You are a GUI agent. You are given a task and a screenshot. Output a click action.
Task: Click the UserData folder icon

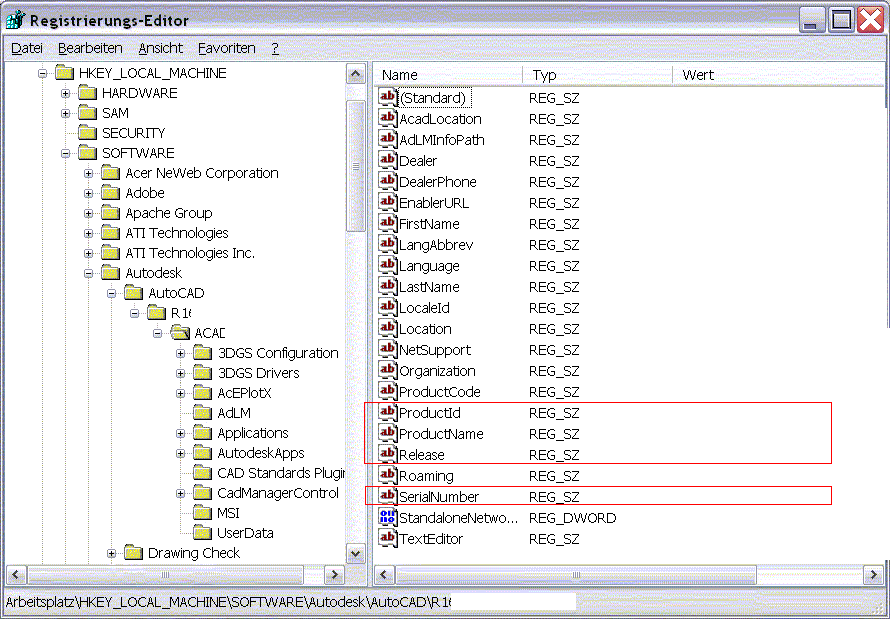pos(202,533)
